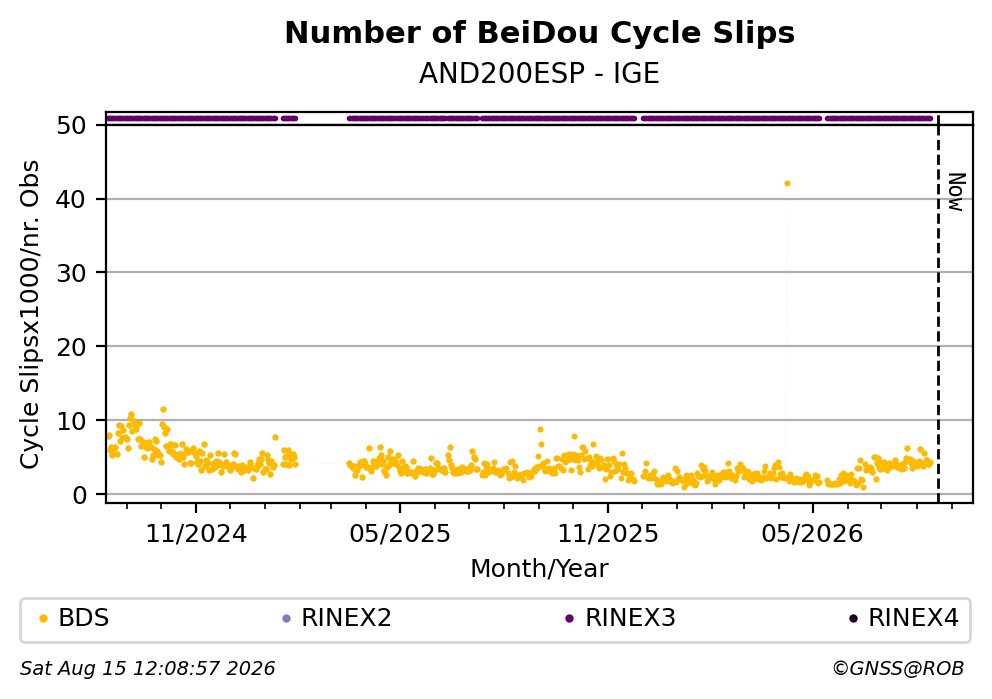Click the 'Now' dashed line label
The image size is (992, 699).
tap(957, 192)
